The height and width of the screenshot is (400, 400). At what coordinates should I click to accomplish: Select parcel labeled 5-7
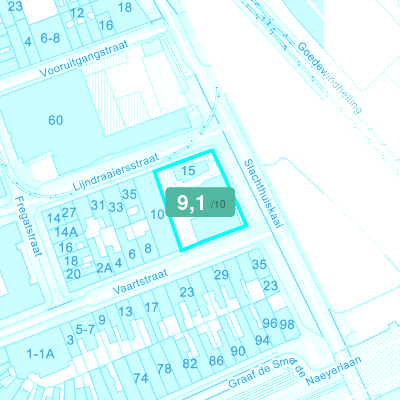click(x=85, y=330)
